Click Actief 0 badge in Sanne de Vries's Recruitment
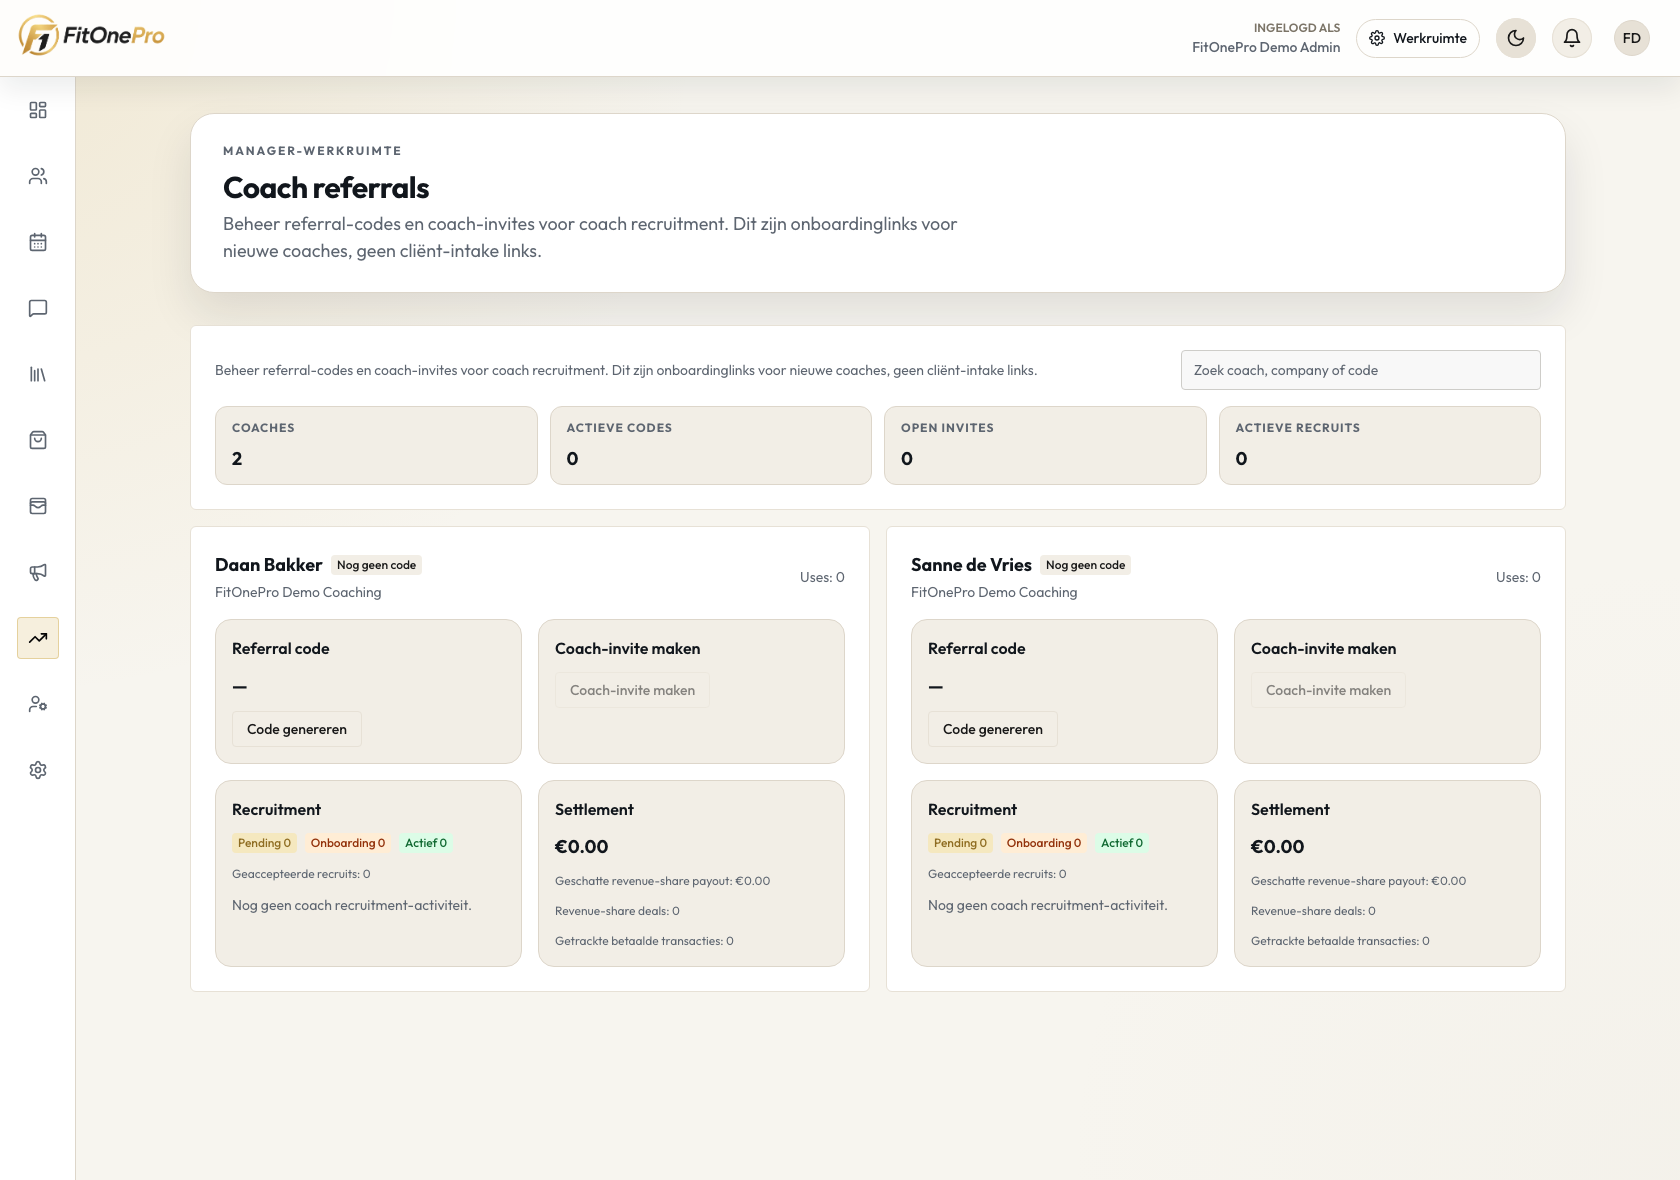 (1122, 843)
